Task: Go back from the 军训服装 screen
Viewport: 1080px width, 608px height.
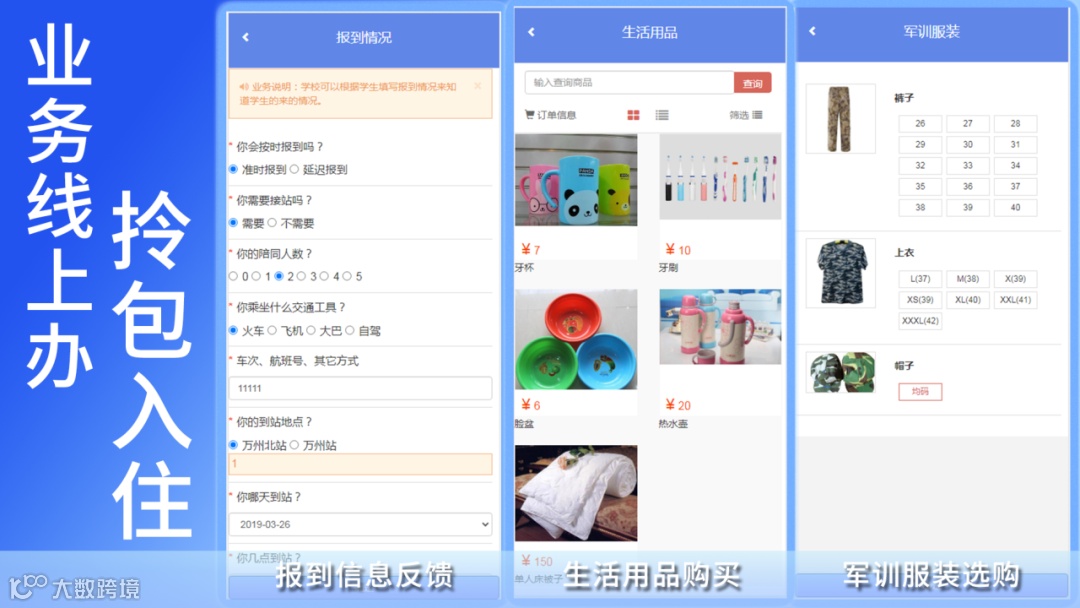Action: [x=813, y=31]
